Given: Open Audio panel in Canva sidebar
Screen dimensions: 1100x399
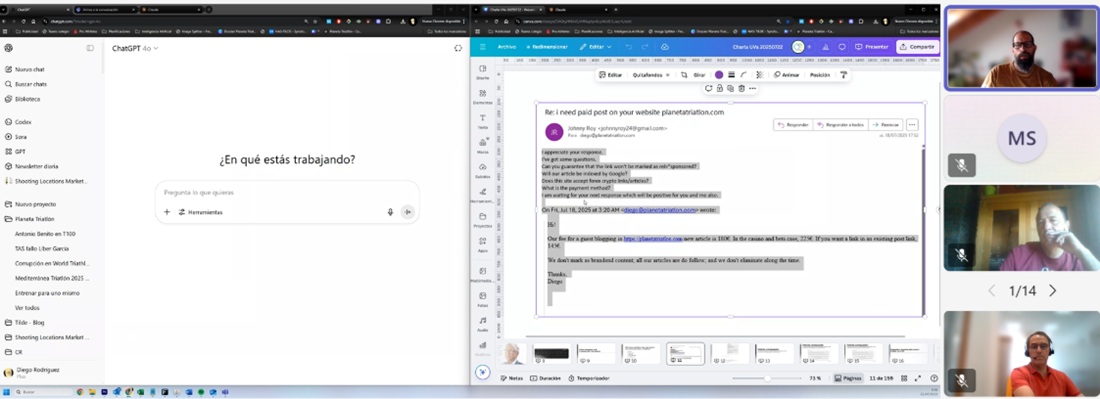Looking at the screenshot, I should click(x=483, y=323).
